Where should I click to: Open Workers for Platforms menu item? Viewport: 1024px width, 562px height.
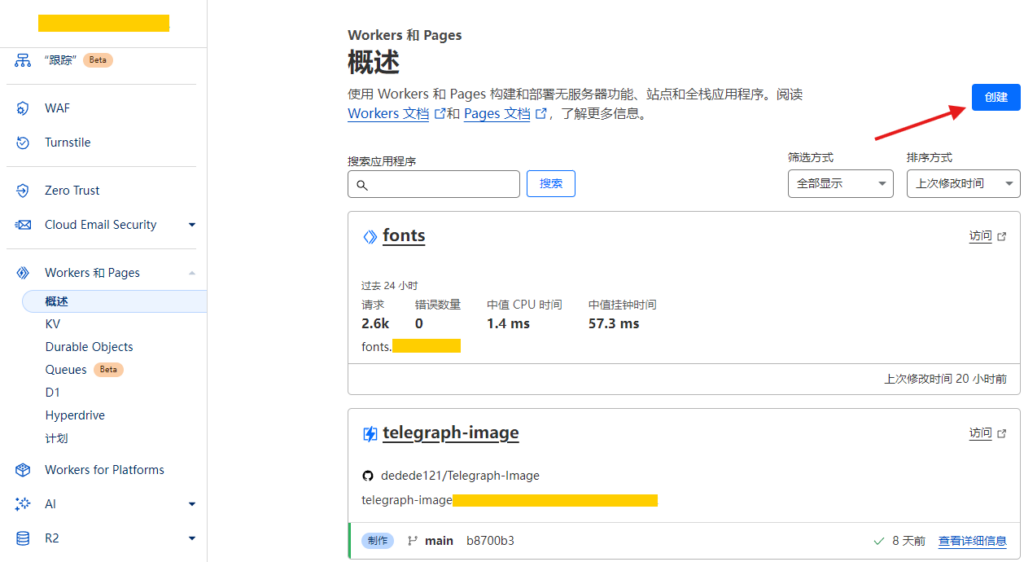pos(104,470)
